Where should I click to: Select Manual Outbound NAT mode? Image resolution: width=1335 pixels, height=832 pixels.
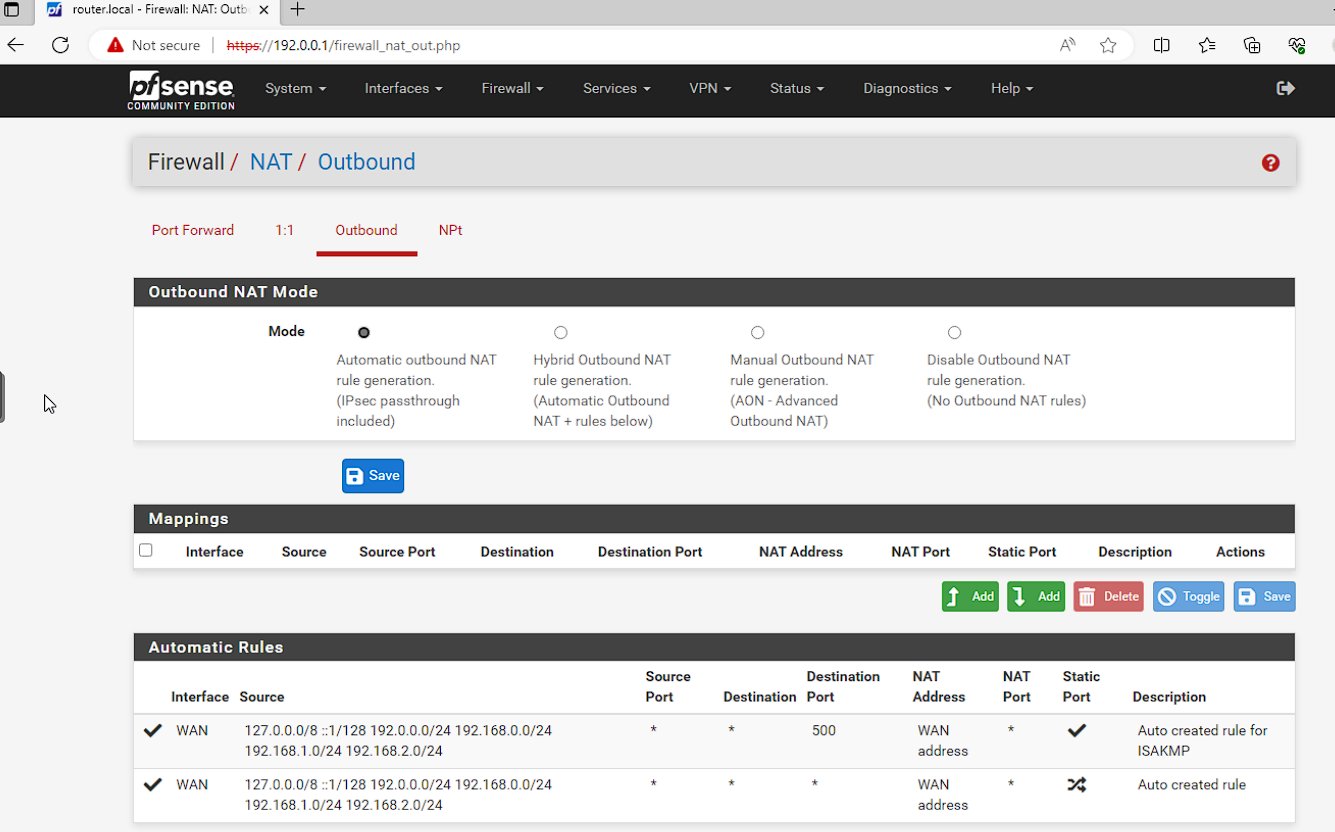coord(758,332)
